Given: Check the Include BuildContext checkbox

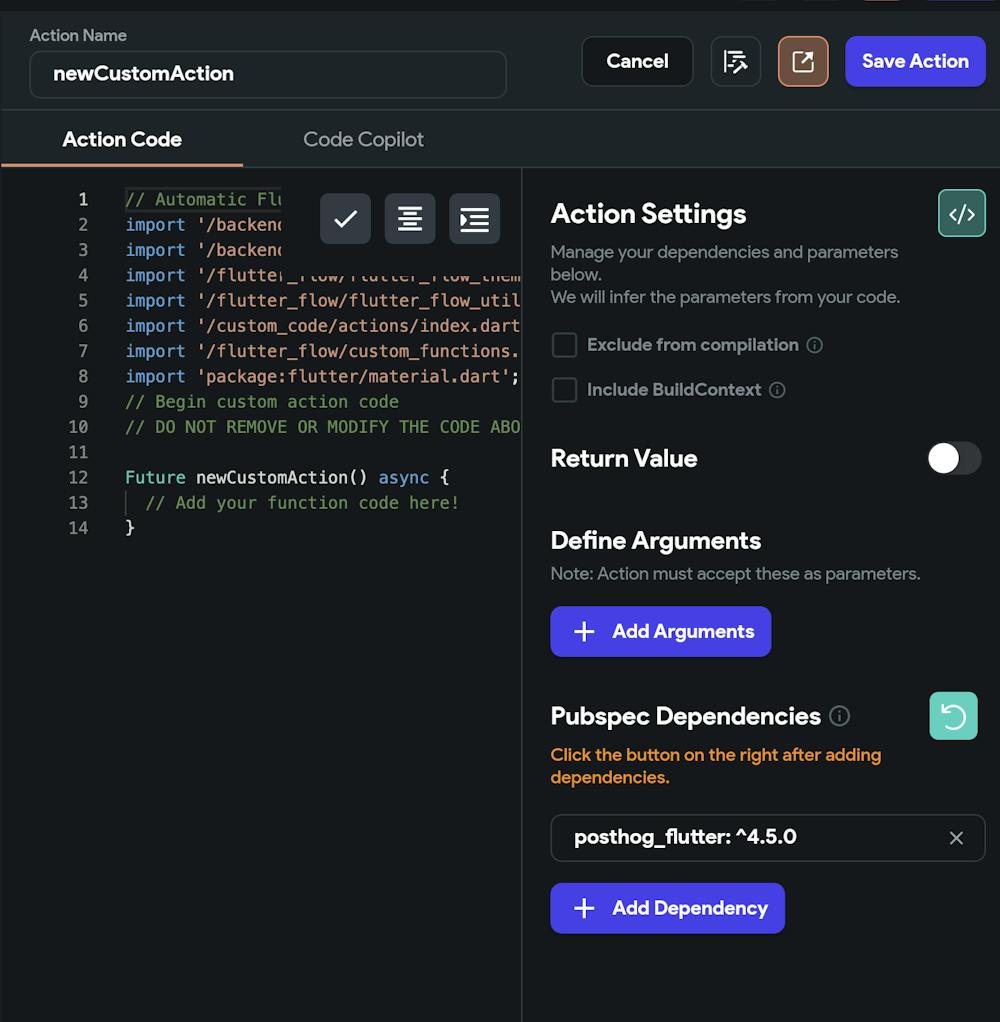Looking at the screenshot, I should click(x=565, y=390).
